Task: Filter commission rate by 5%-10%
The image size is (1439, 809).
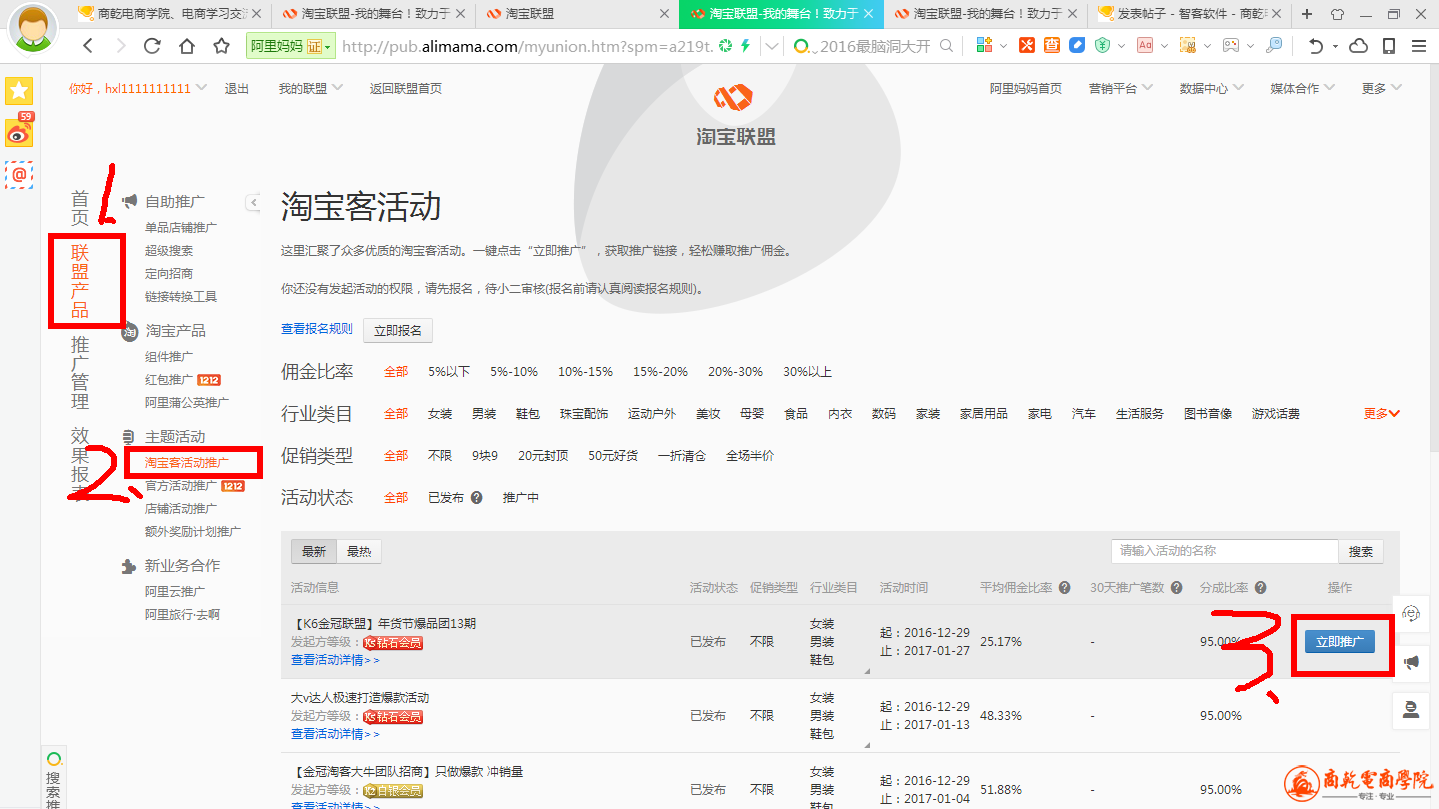Action: pyautogui.click(x=514, y=372)
